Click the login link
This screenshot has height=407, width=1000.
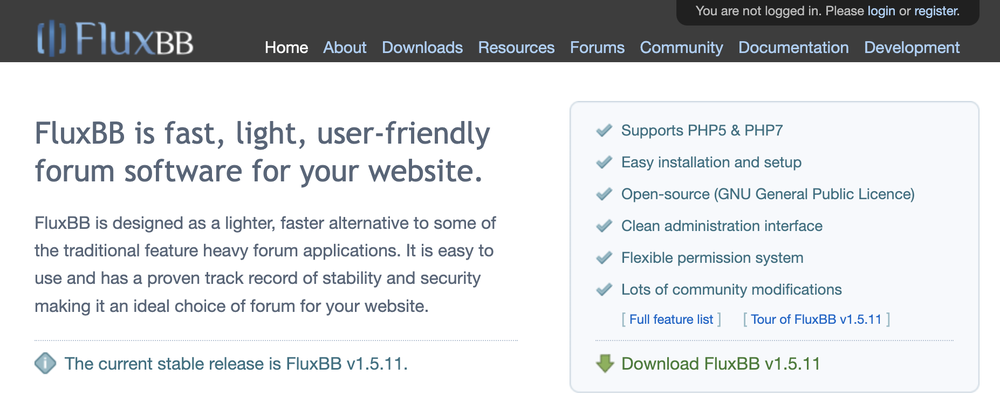pyautogui.click(x=881, y=11)
